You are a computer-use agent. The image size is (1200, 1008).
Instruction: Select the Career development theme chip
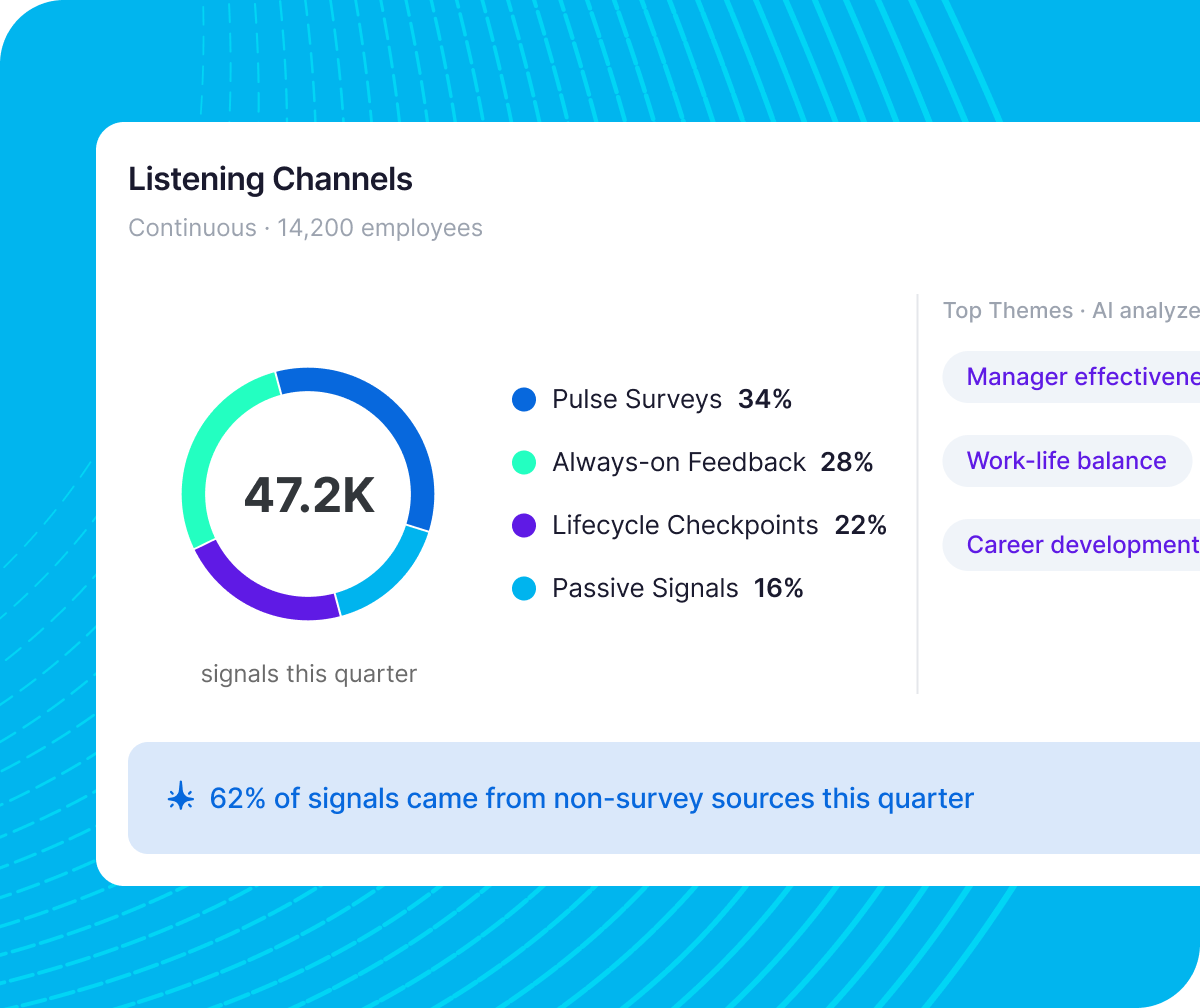1071,545
